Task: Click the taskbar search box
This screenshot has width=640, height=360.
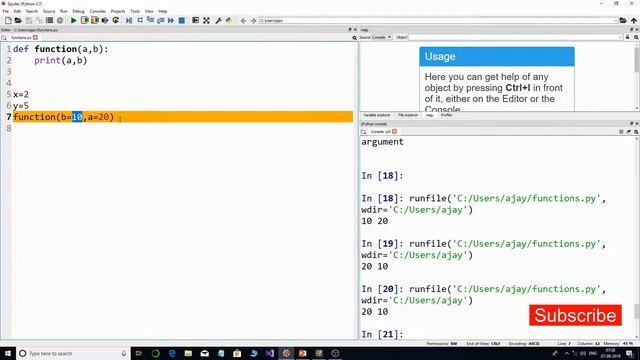Action: coord(73,353)
